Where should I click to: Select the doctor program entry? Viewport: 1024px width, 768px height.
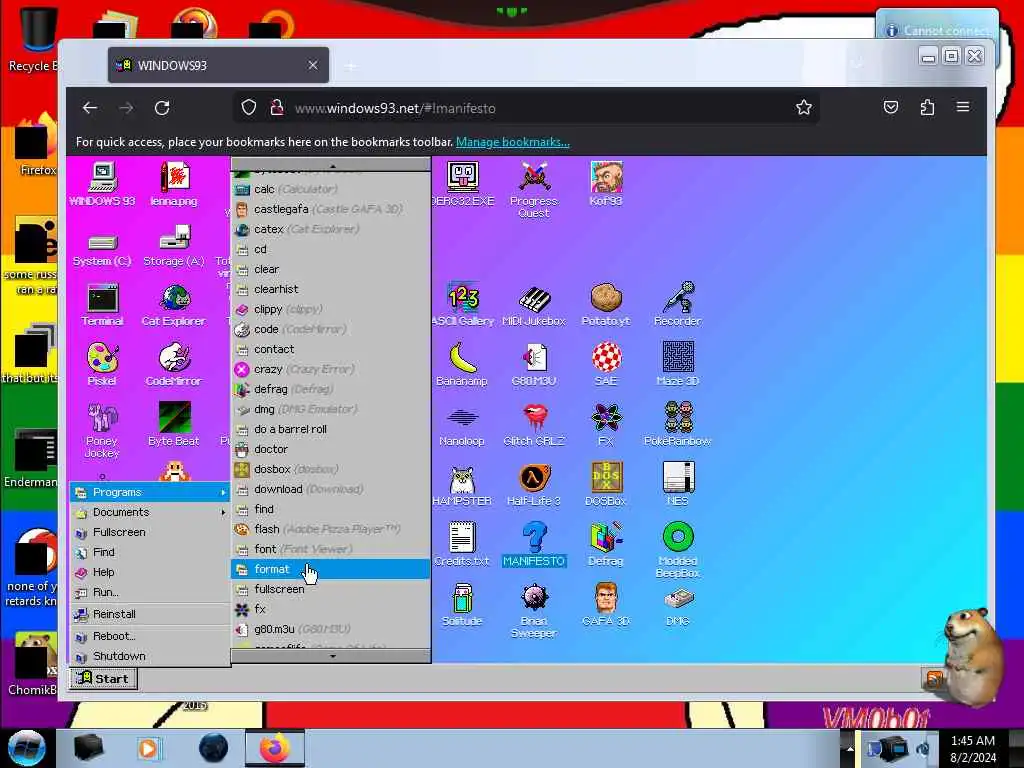click(330, 449)
